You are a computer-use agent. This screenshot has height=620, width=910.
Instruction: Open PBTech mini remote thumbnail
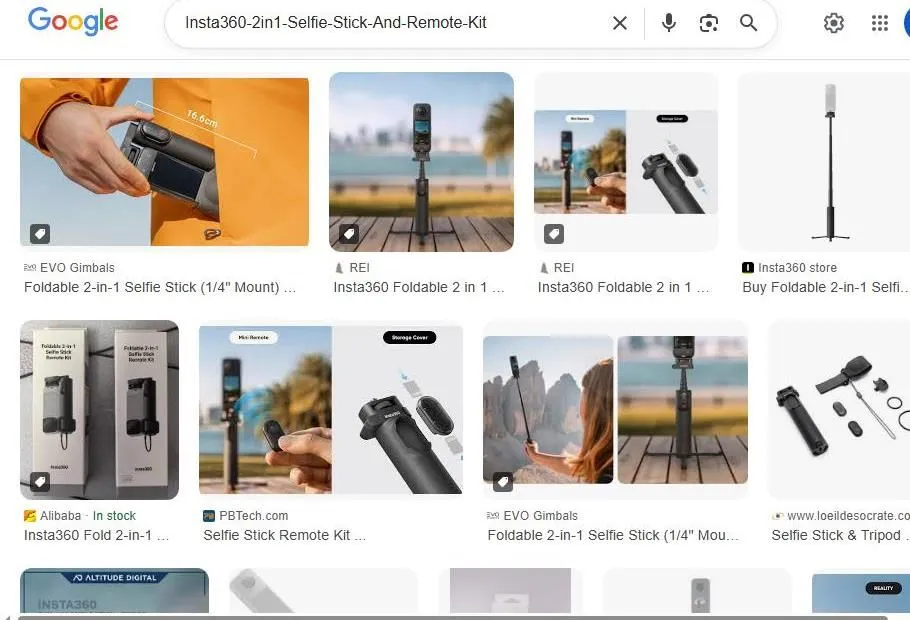click(331, 410)
